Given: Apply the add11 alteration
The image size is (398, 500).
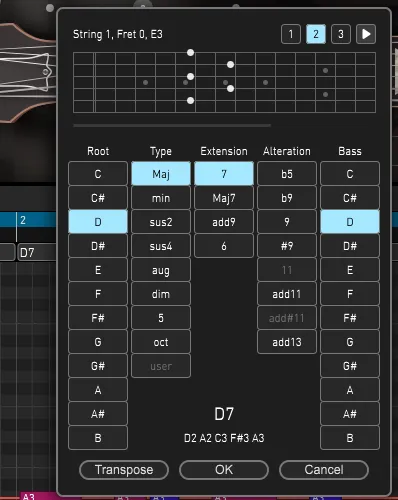Looking at the screenshot, I should tap(287, 294).
